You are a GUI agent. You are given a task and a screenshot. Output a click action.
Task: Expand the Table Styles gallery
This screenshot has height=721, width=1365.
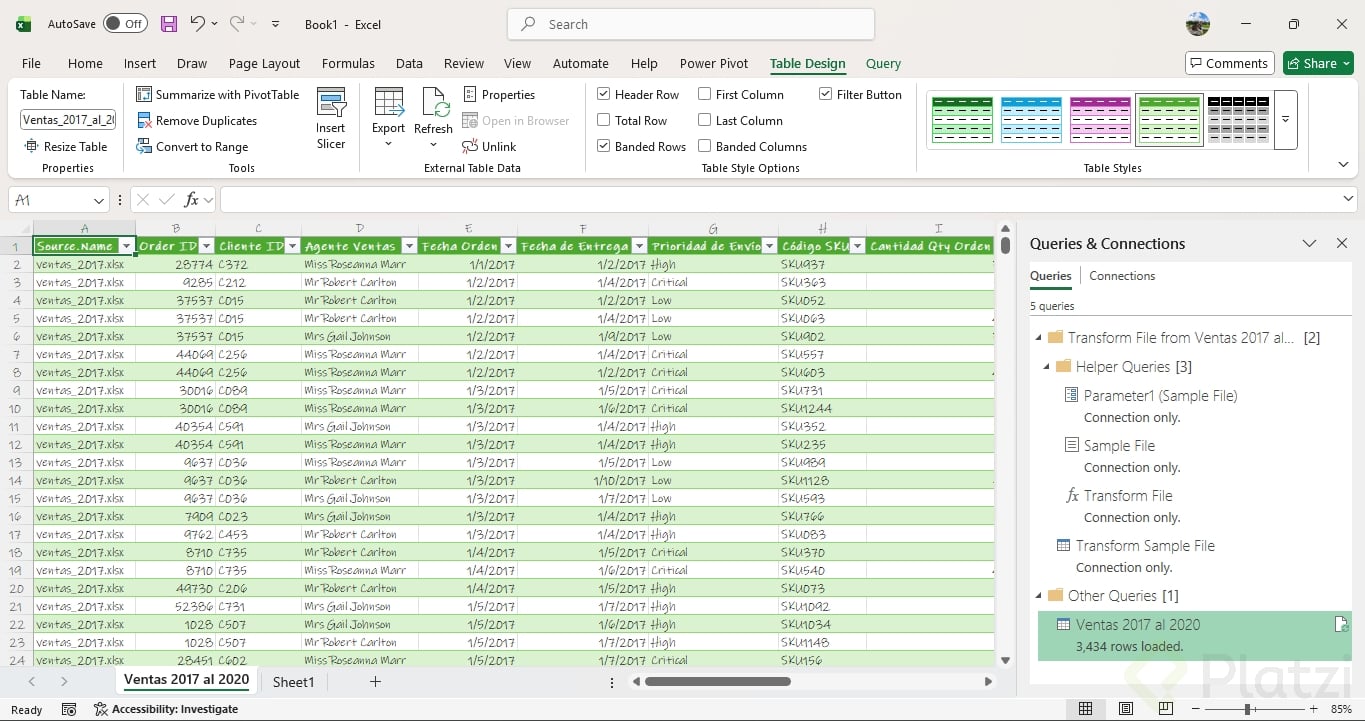coord(1286,119)
